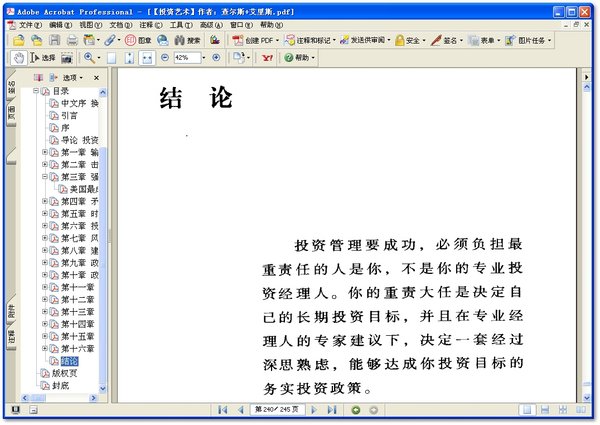The height and width of the screenshot is (425, 600).
Task: Set Fit Width view
Action: (x=147, y=58)
